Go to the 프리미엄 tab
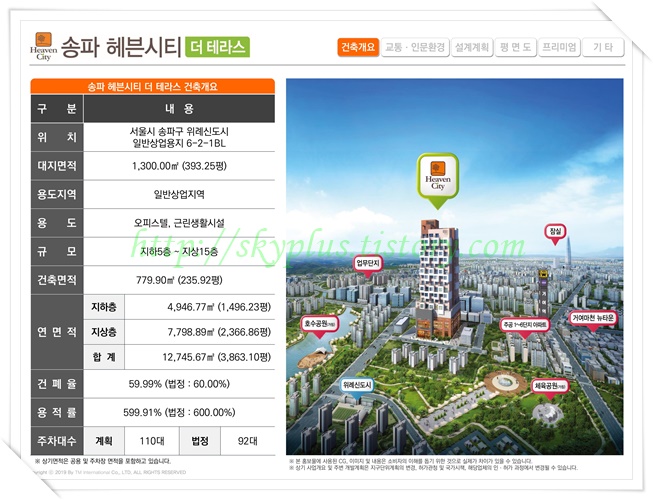Viewport: 653px width, 500px height. coord(559,47)
